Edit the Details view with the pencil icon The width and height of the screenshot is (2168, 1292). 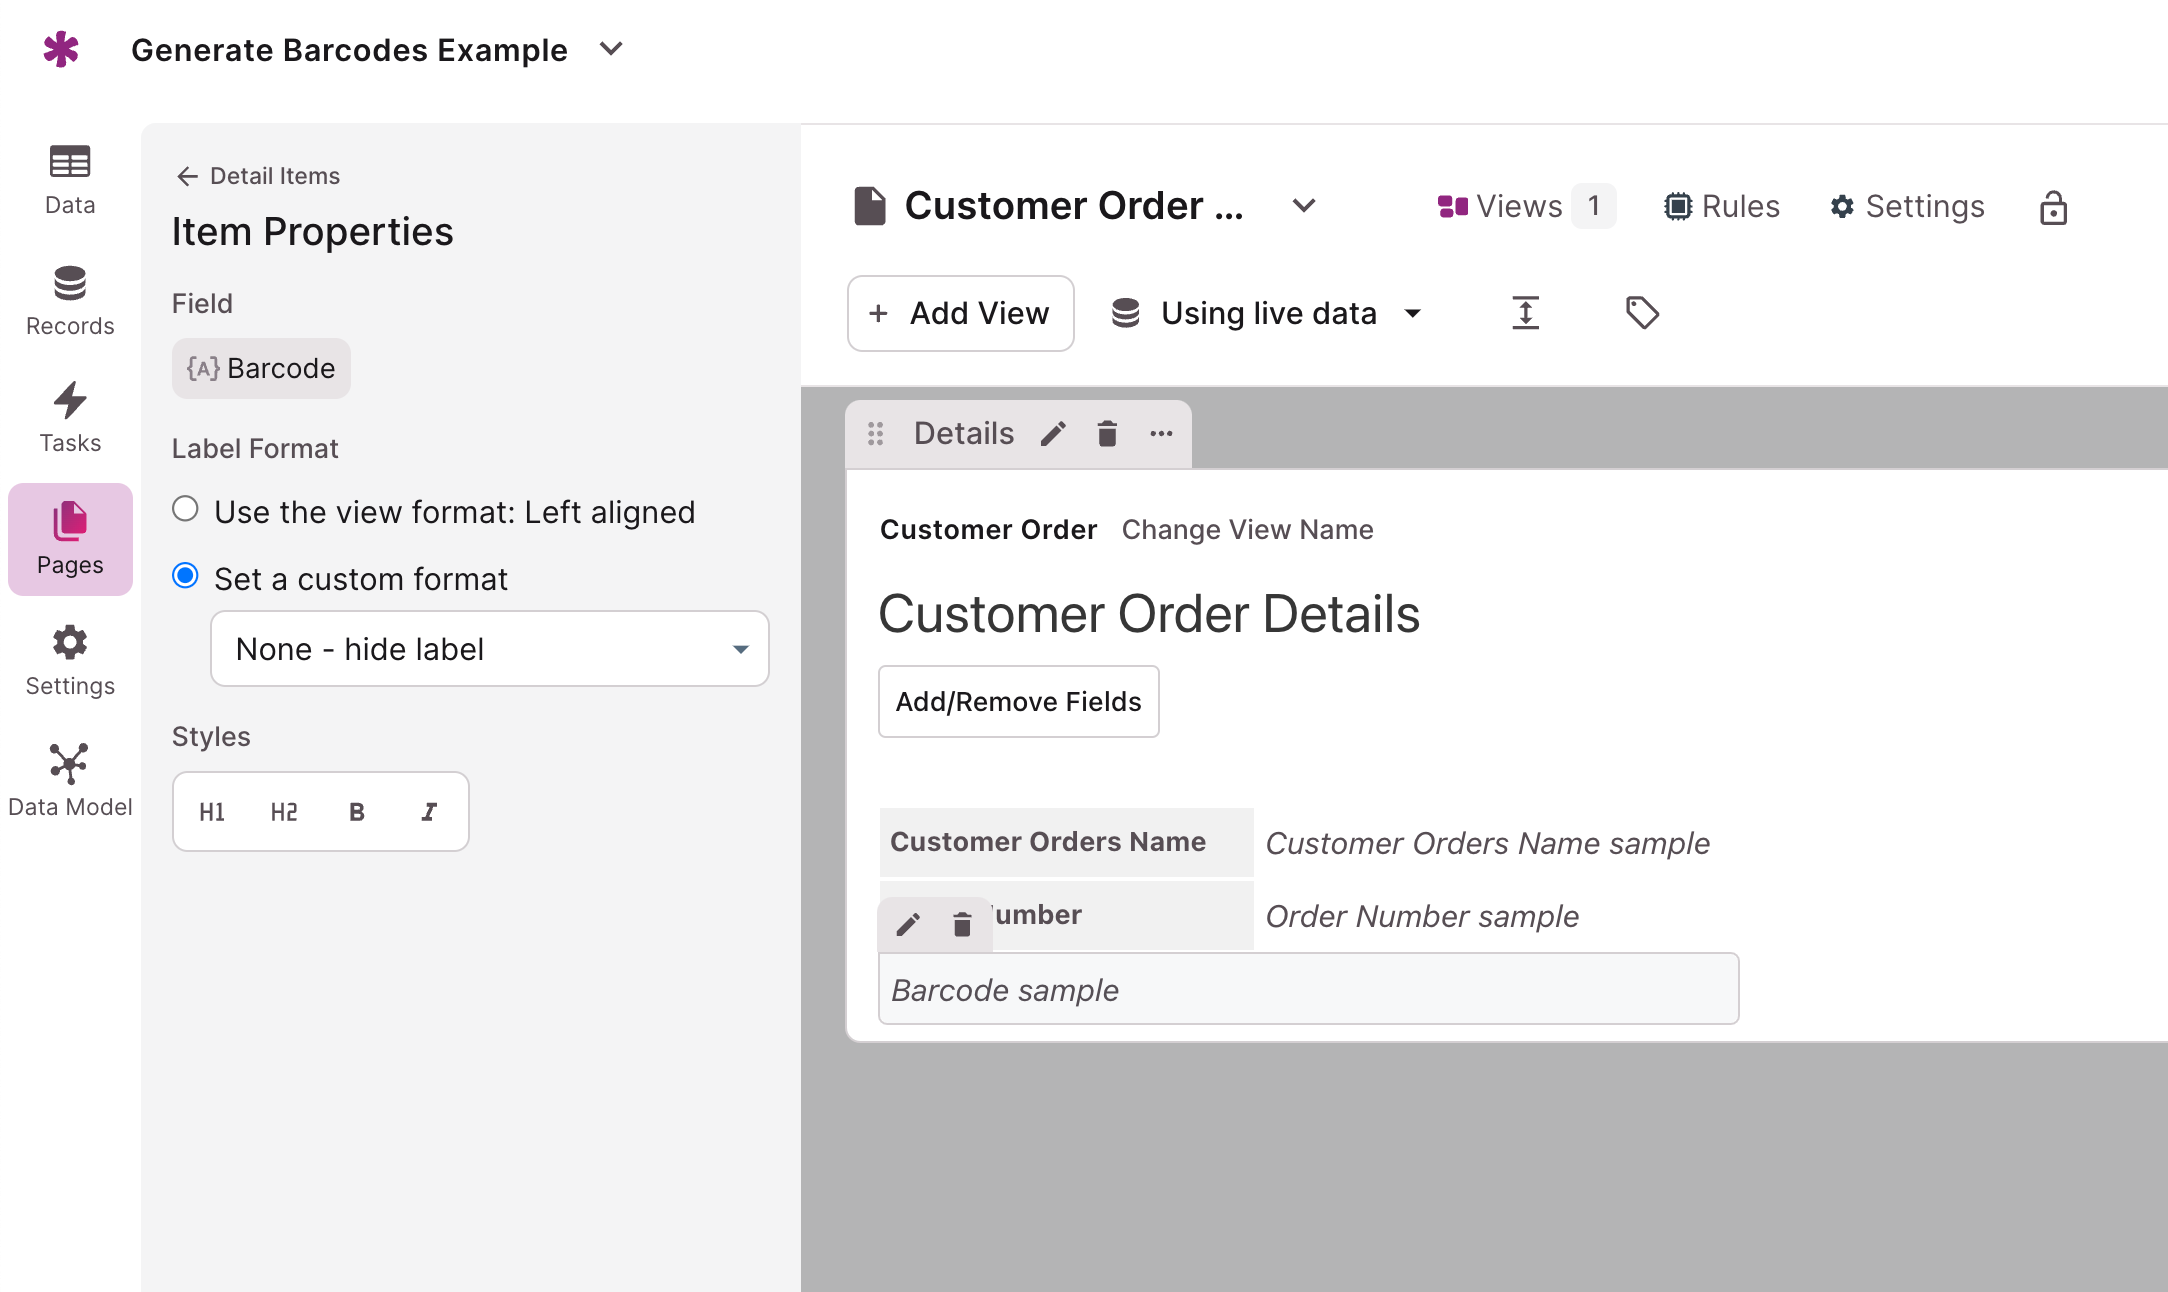coord(1053,434)
